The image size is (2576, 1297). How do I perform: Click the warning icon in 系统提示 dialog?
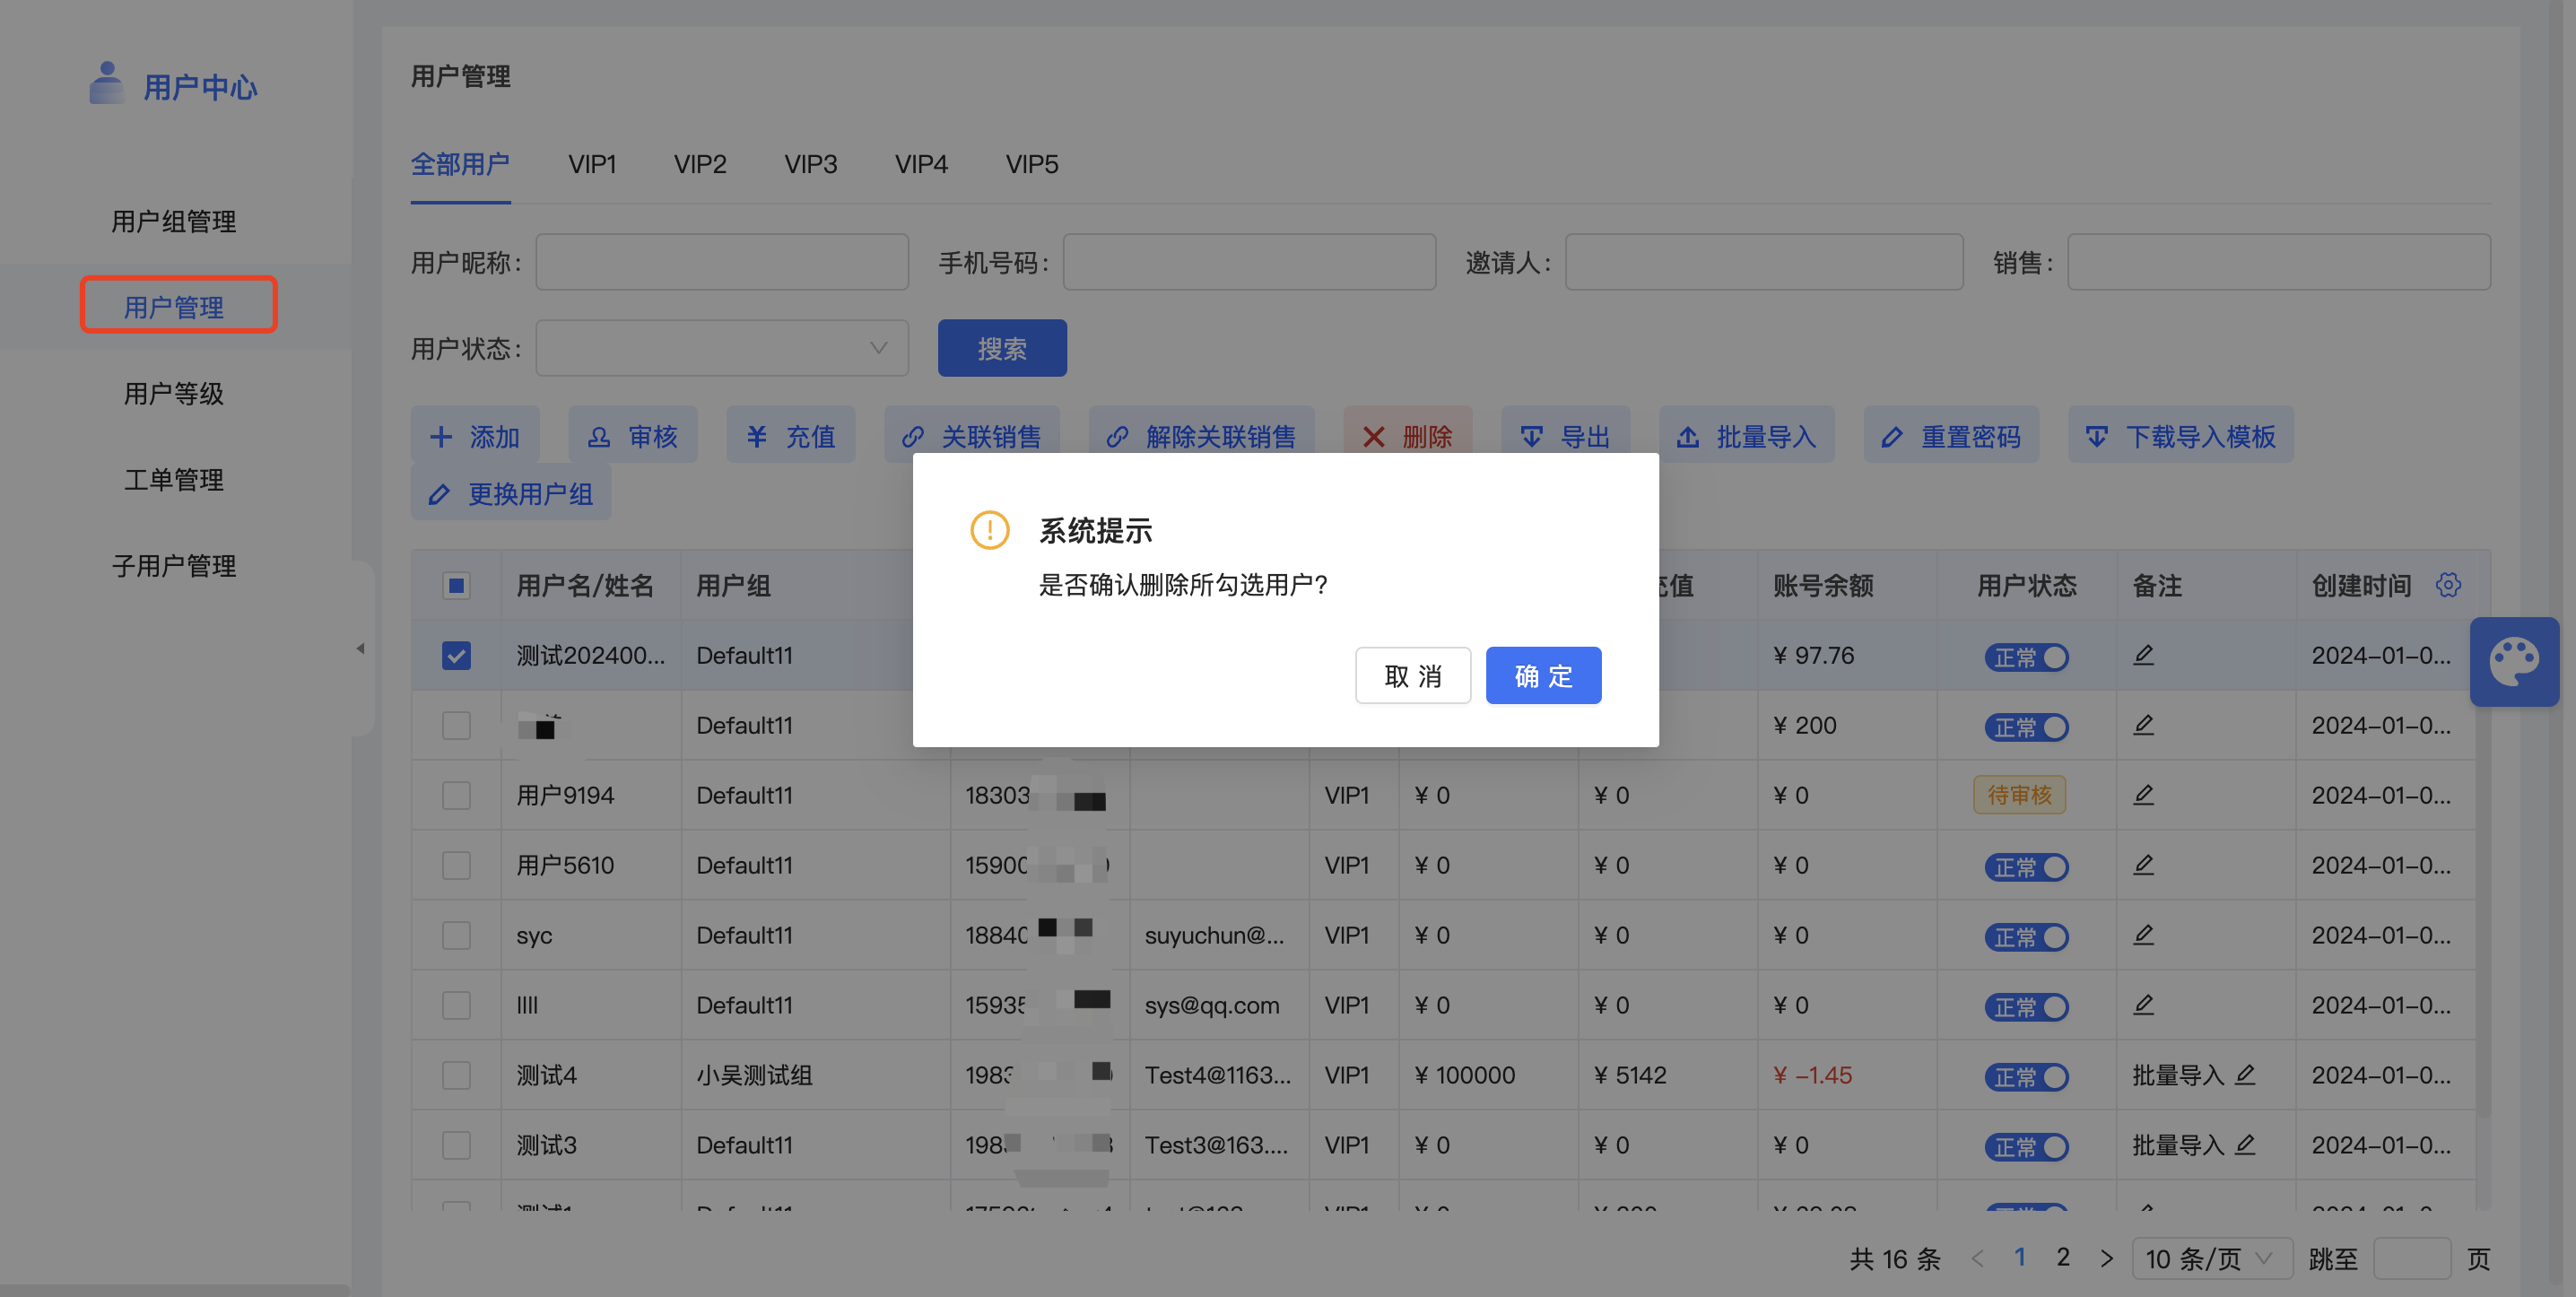coord(990,530)
